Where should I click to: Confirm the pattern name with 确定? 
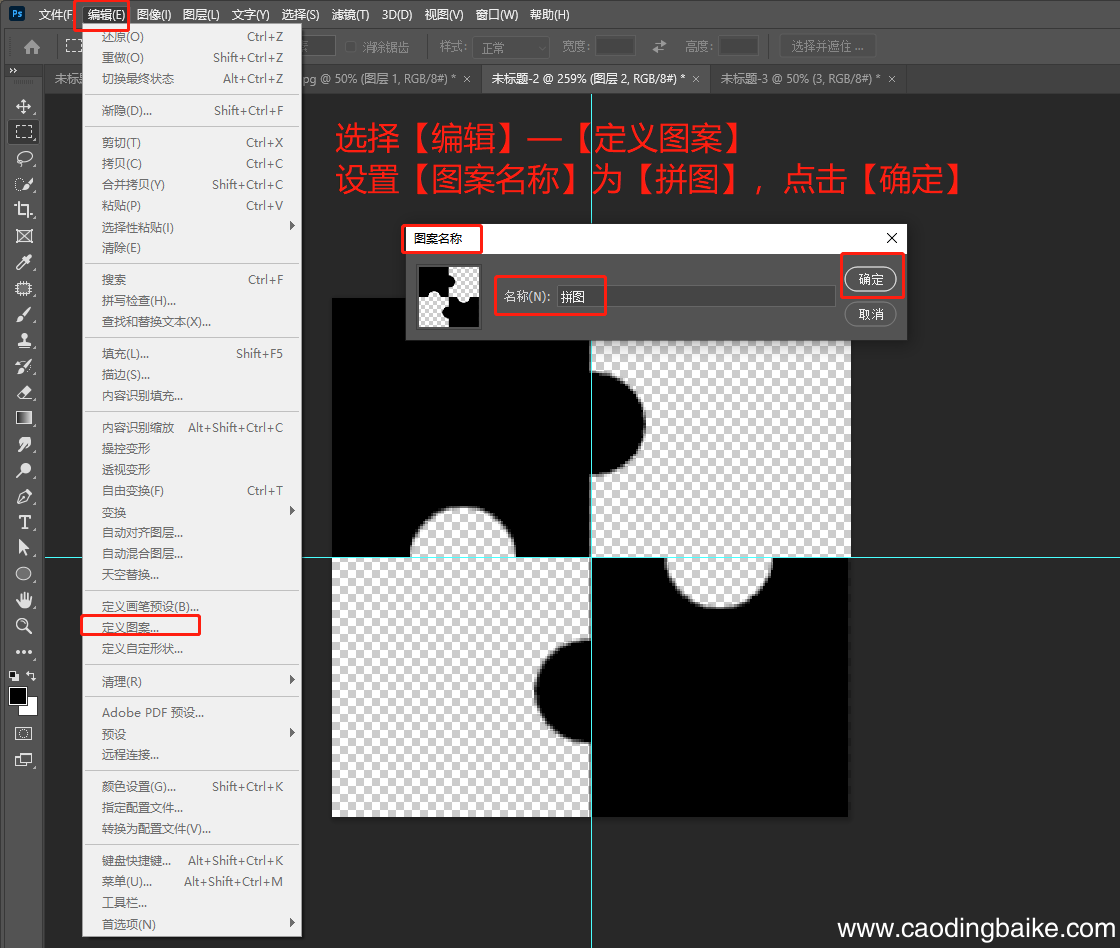pos(870,279)
